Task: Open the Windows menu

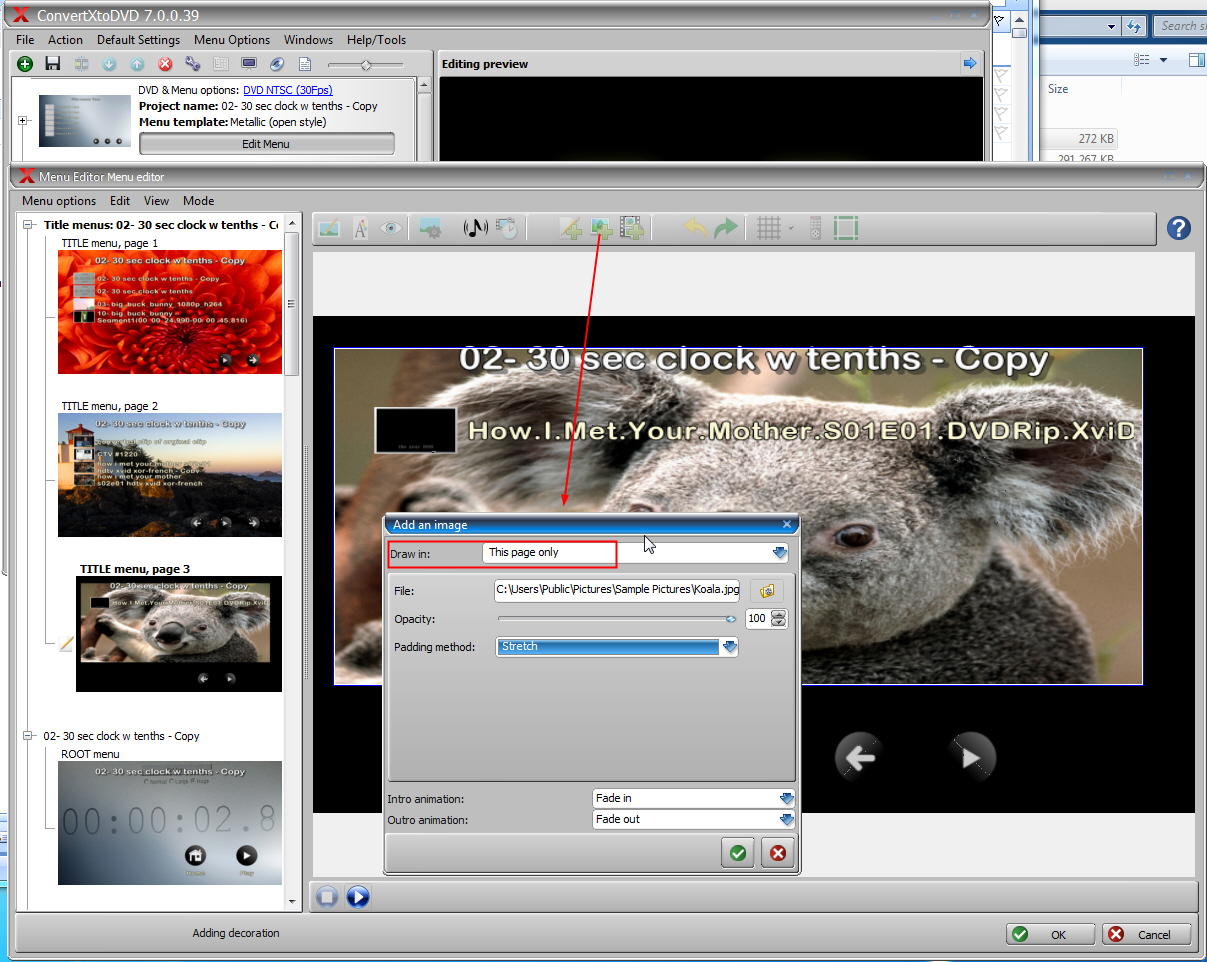Action: 308,40
